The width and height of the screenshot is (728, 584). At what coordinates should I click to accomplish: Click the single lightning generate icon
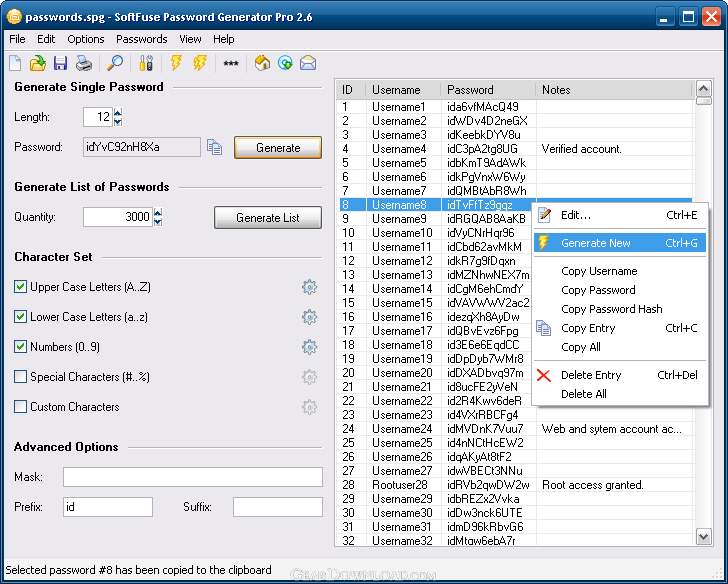(x=176, y=63)
